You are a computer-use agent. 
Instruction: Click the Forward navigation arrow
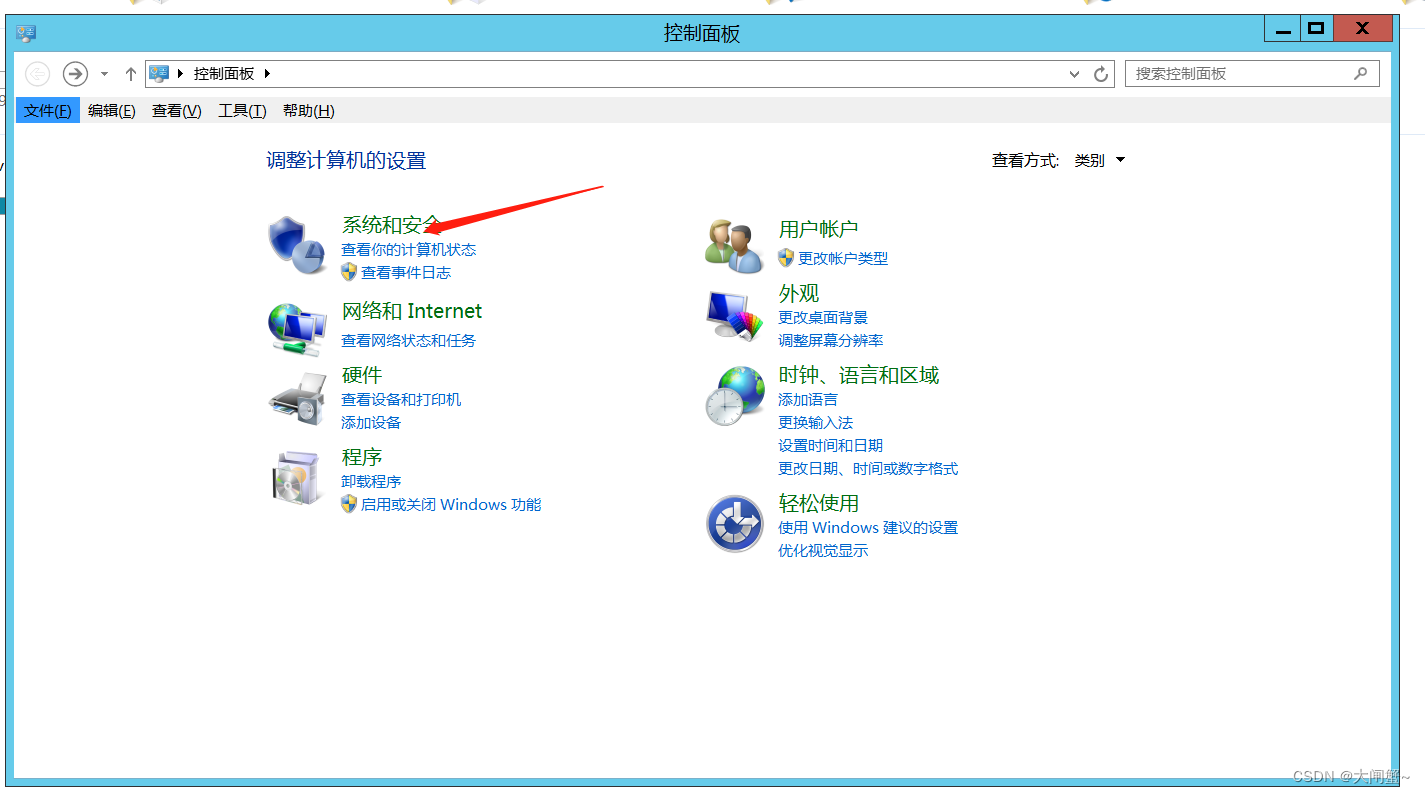click(x=75, y=74)
